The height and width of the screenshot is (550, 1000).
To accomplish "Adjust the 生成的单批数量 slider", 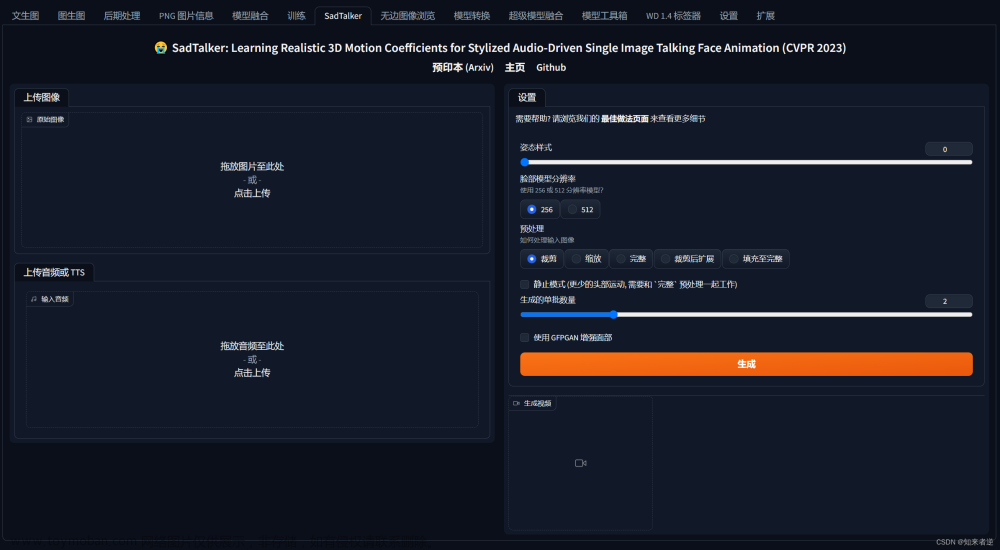I will pos(746,315).
